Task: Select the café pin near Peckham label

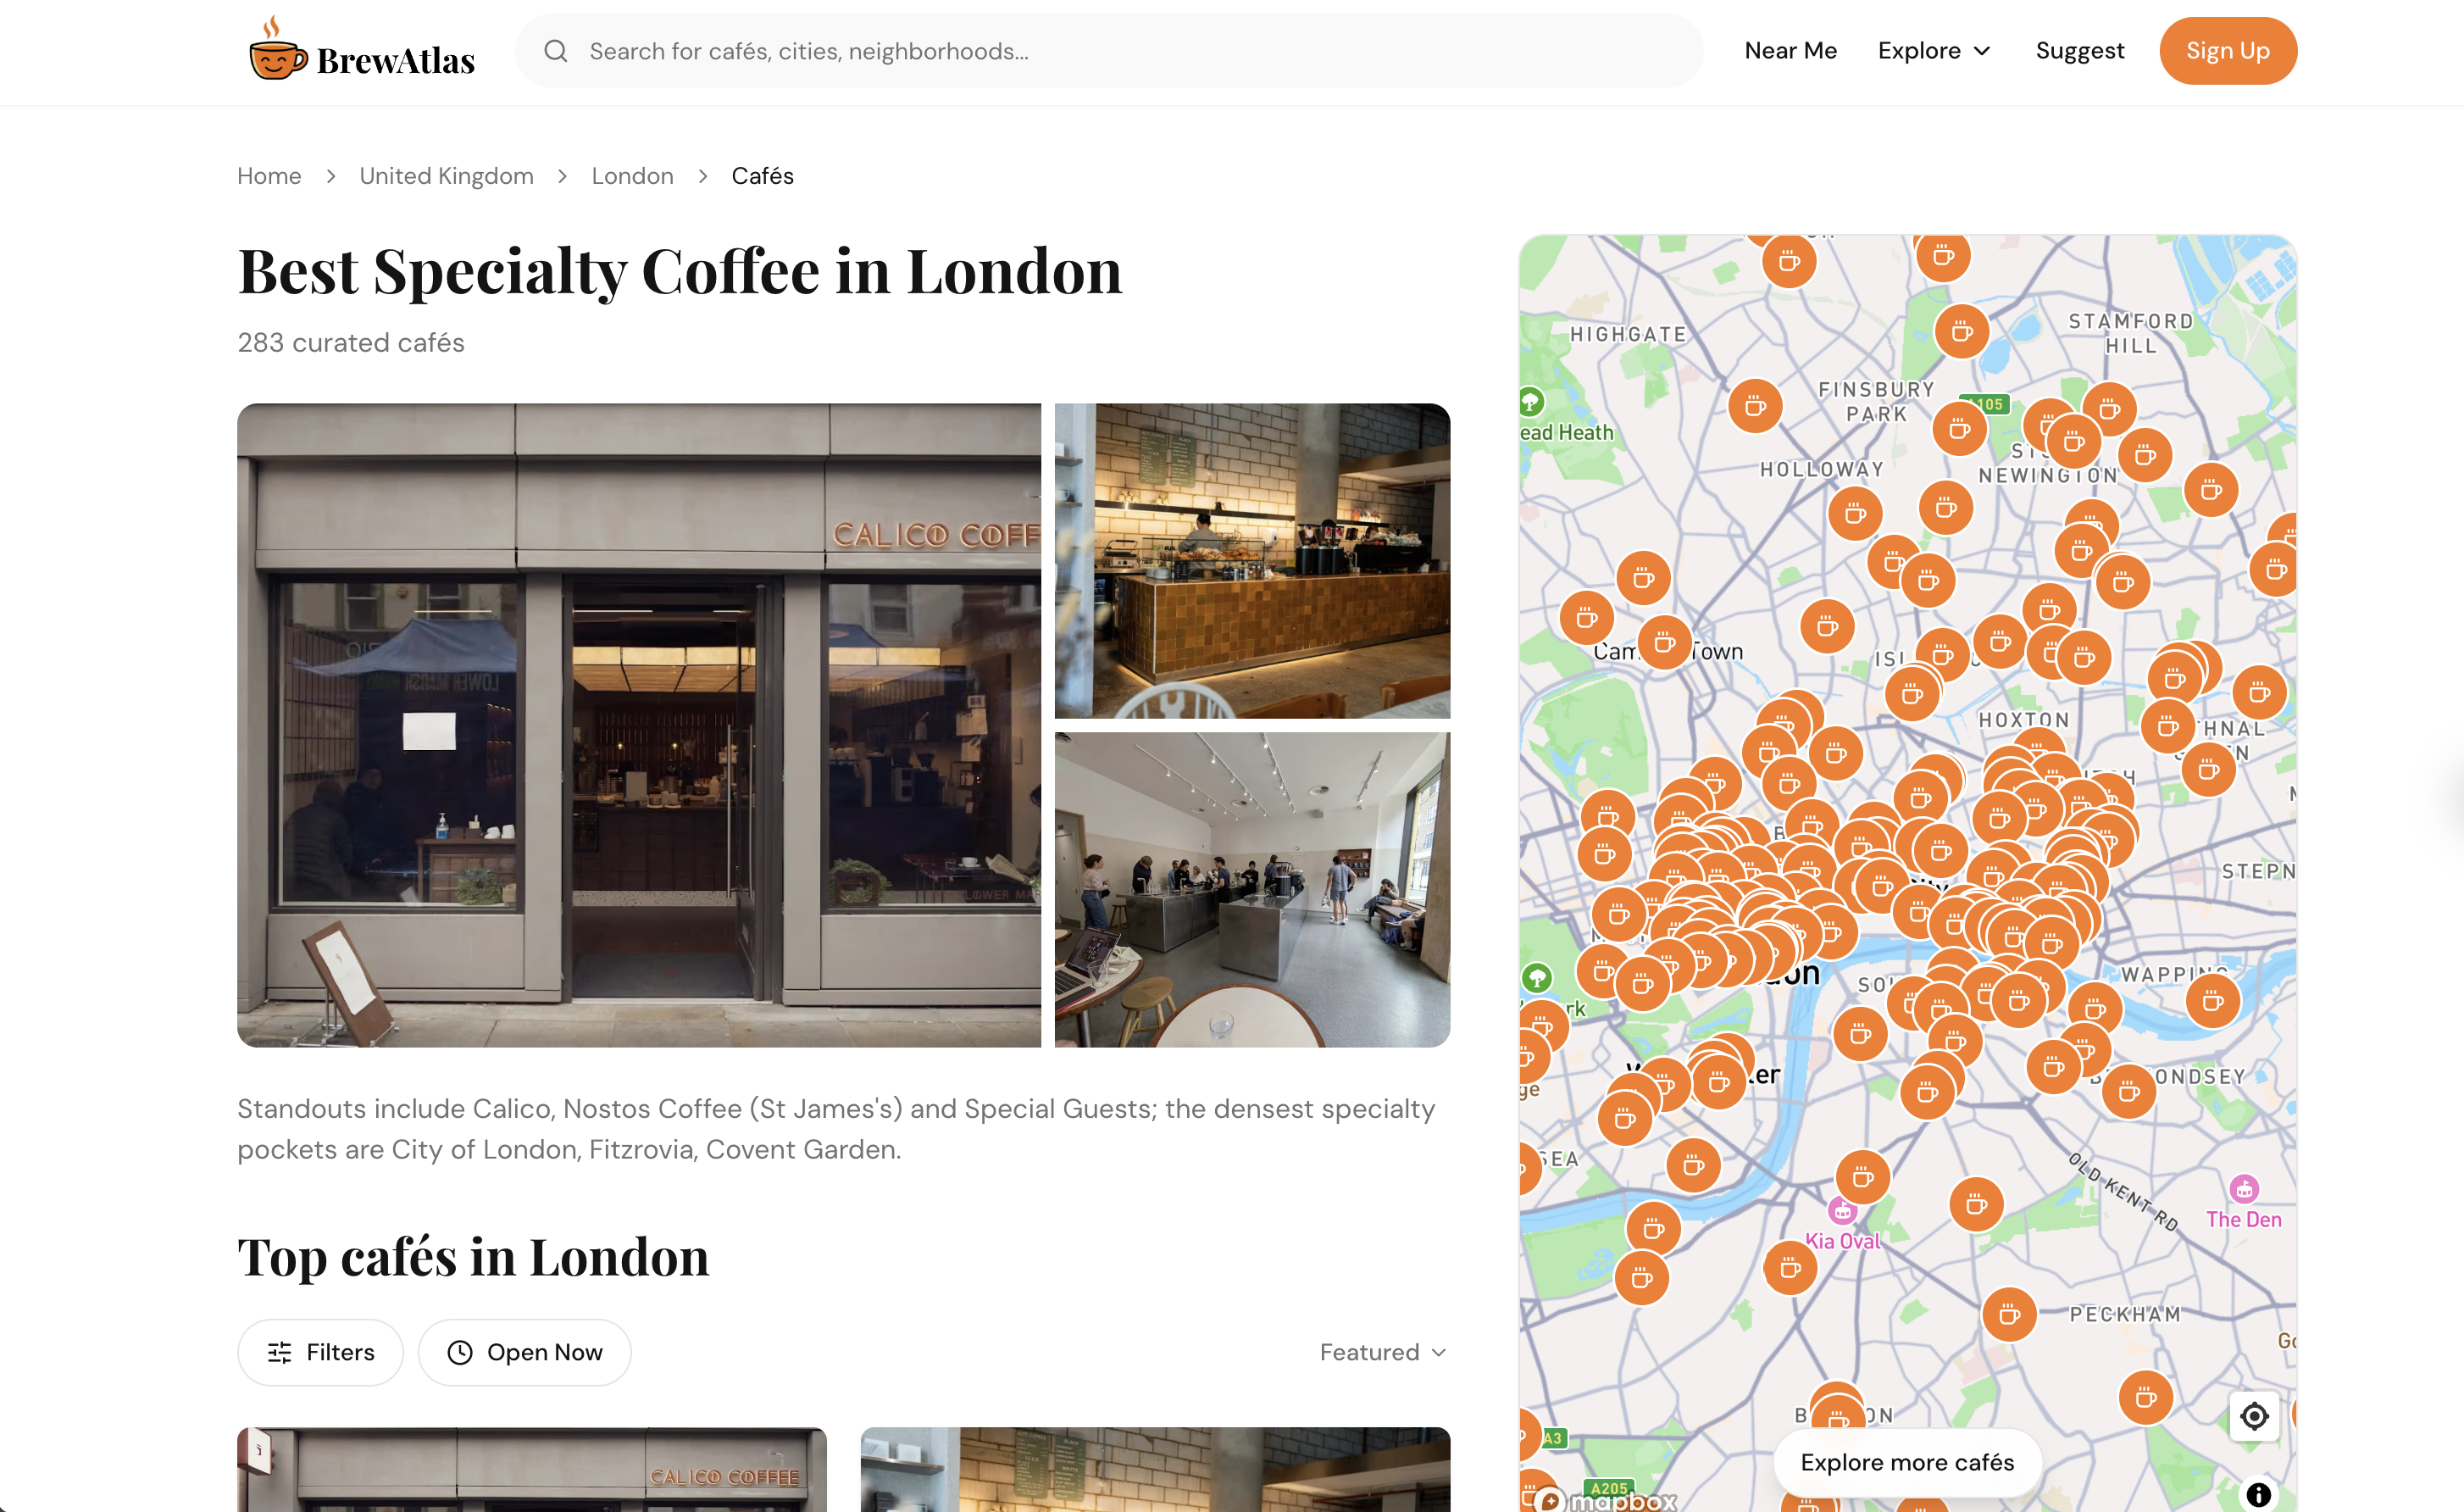Action: pos(2009,1315)
